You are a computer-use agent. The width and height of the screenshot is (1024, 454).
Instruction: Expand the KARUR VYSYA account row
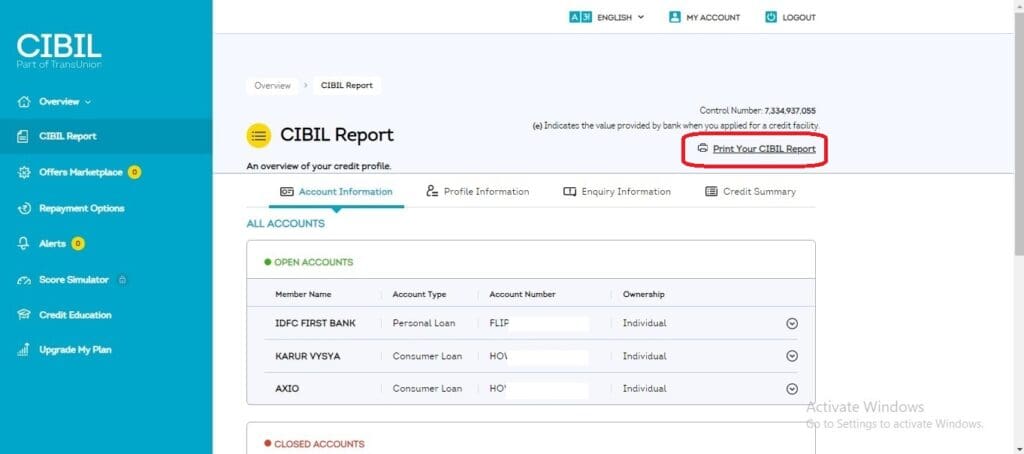792,356
